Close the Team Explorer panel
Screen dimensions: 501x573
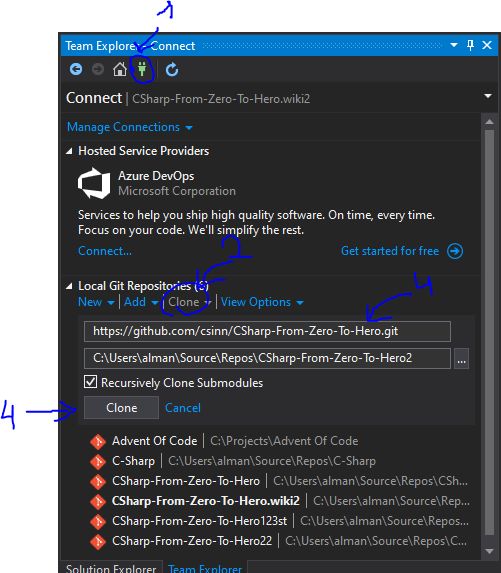click(487, 45)
